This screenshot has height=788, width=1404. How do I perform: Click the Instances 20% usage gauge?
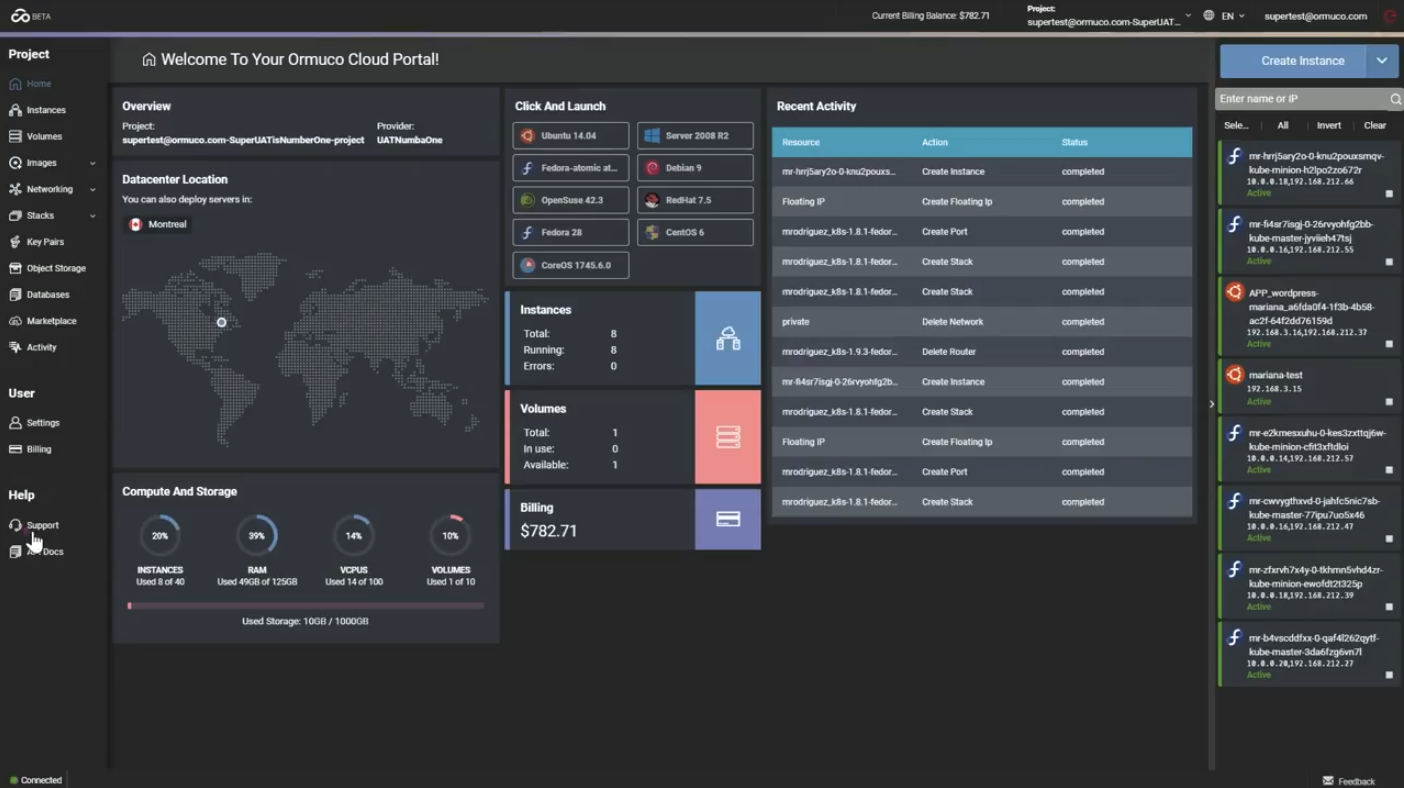[160, 536]
